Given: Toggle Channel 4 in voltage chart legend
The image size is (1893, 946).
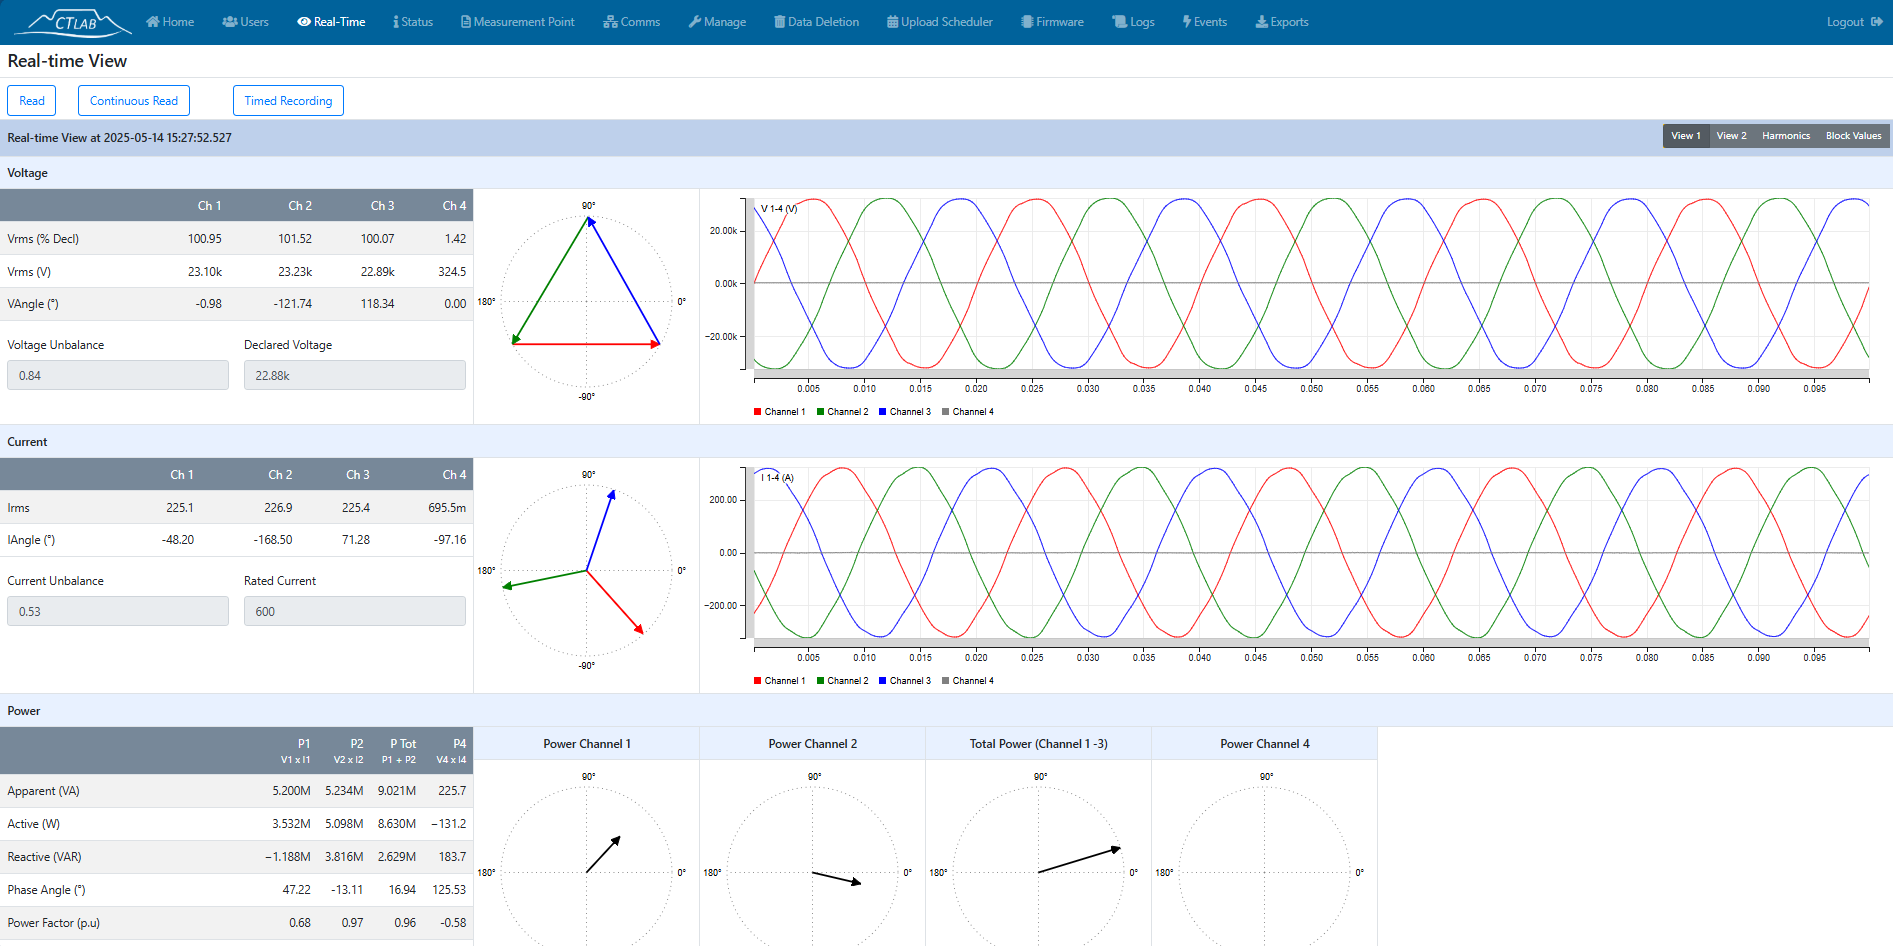Looking at the screenshot, I should tap(968, 412).
